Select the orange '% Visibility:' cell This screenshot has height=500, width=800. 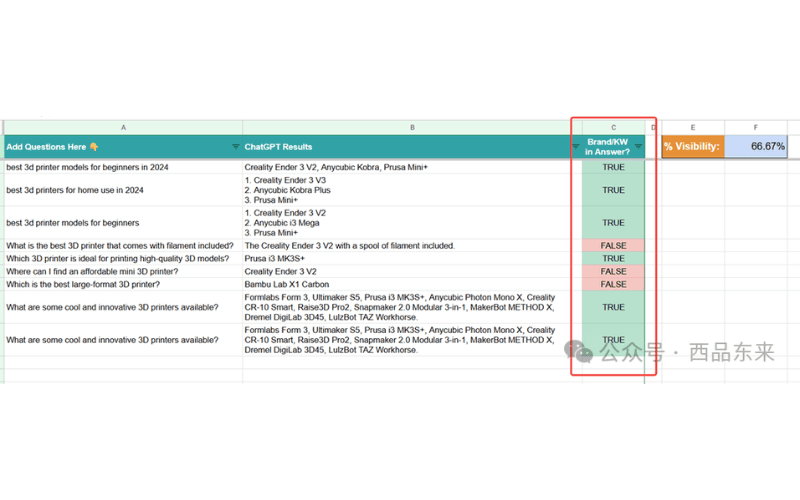tap(693, 146)
